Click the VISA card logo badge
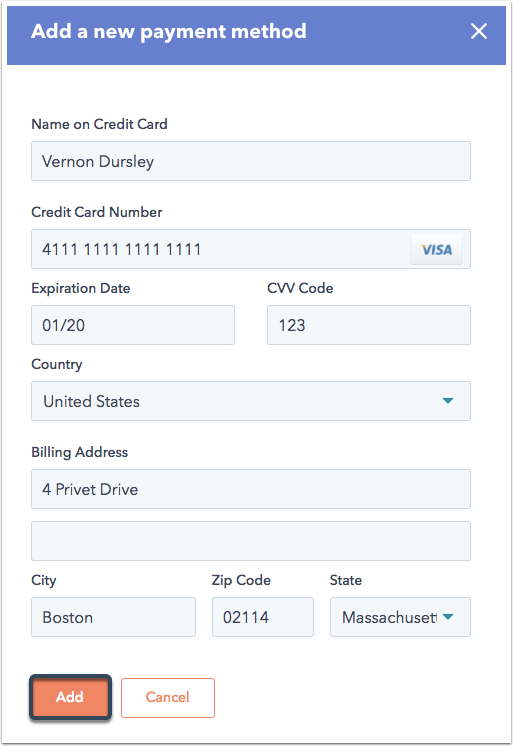Image resolution: width=513 pixels, height=746 pixels. point(436,249)
